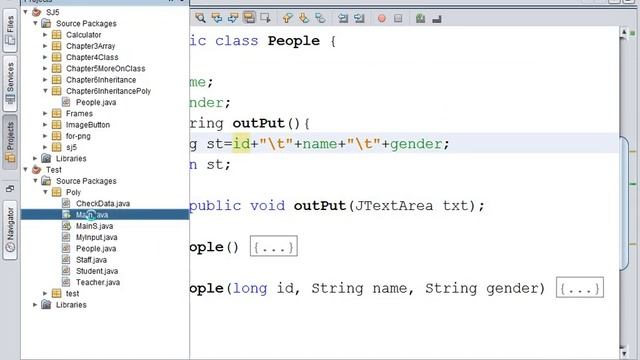Click the Uncomment code icon
This screenshot has width=640, height=360.
tap(437, 19)
